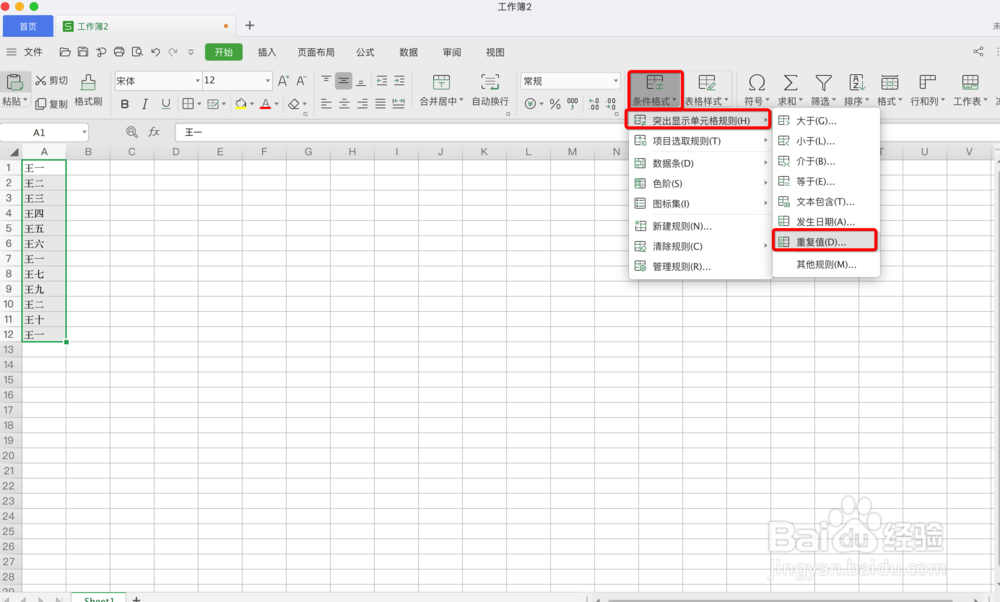
Task: Click the decrease indent icon
Action: click(x=381, y=80)
